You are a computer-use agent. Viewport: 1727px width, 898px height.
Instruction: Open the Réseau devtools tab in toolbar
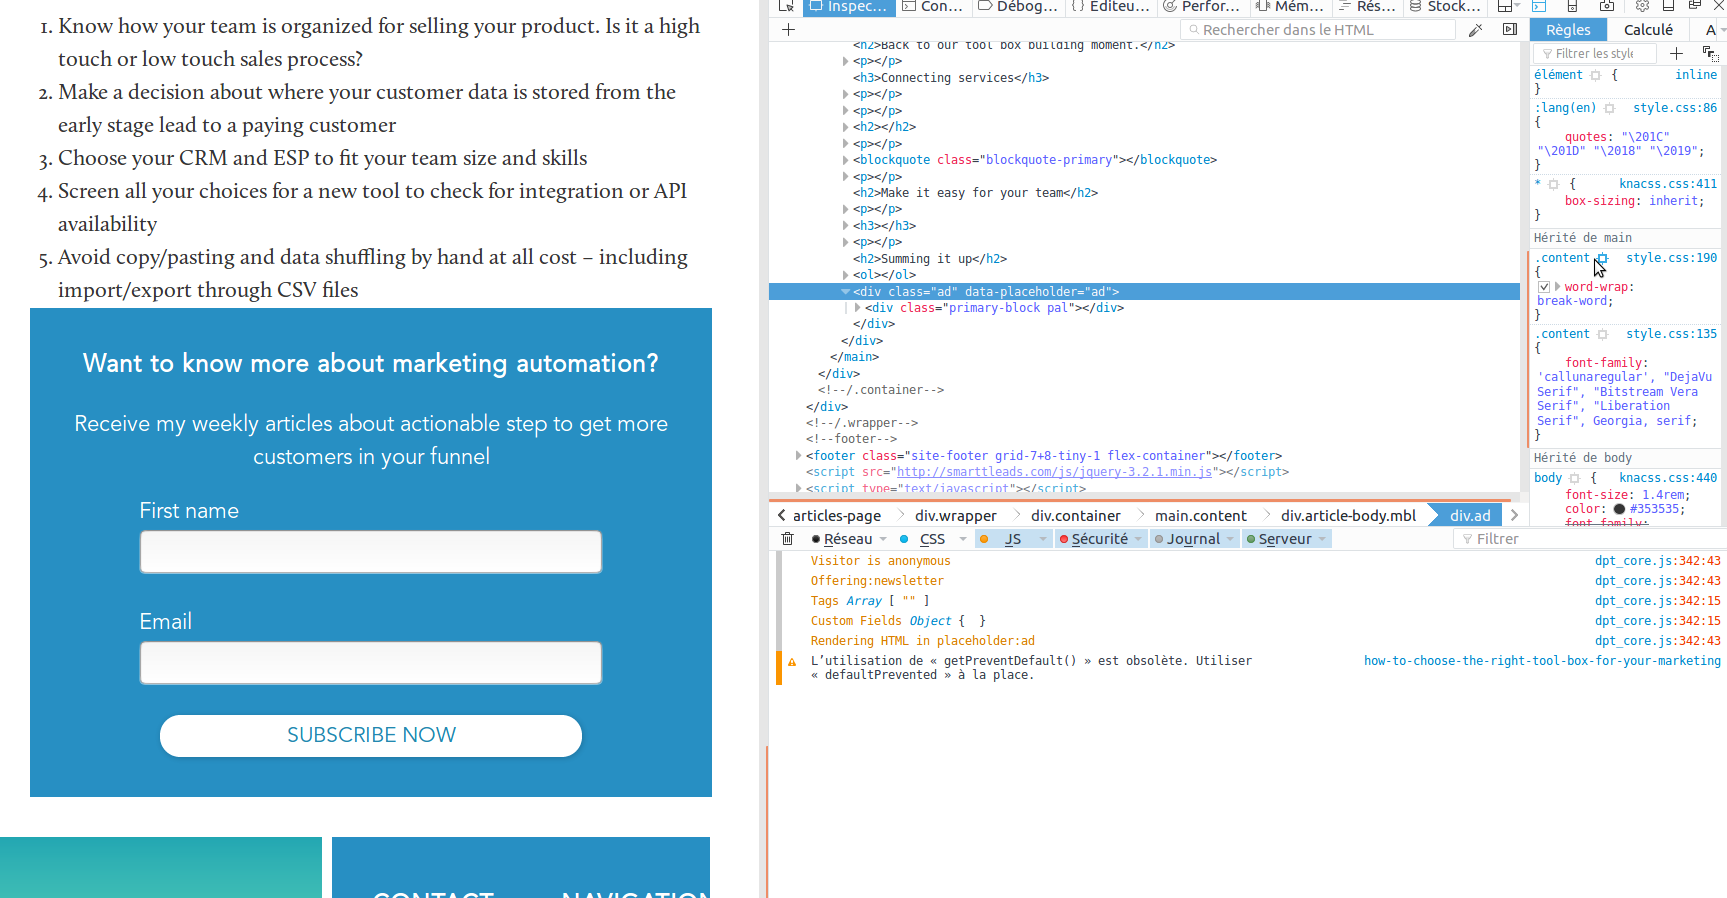[x=1367, y=6]
